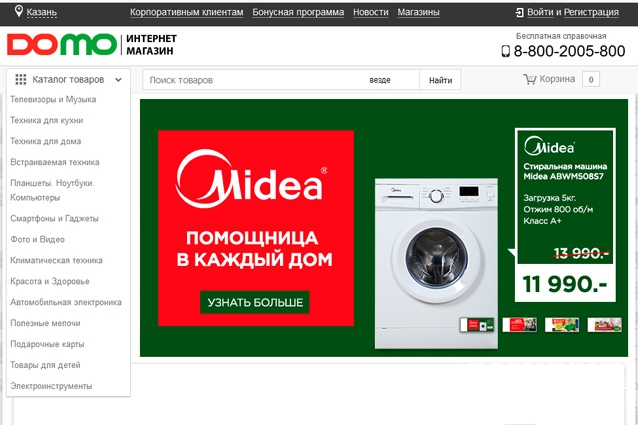The height and width of the screenshot is (425, 638).
Task: Open the Магазины link
Action: pos(418,13)
